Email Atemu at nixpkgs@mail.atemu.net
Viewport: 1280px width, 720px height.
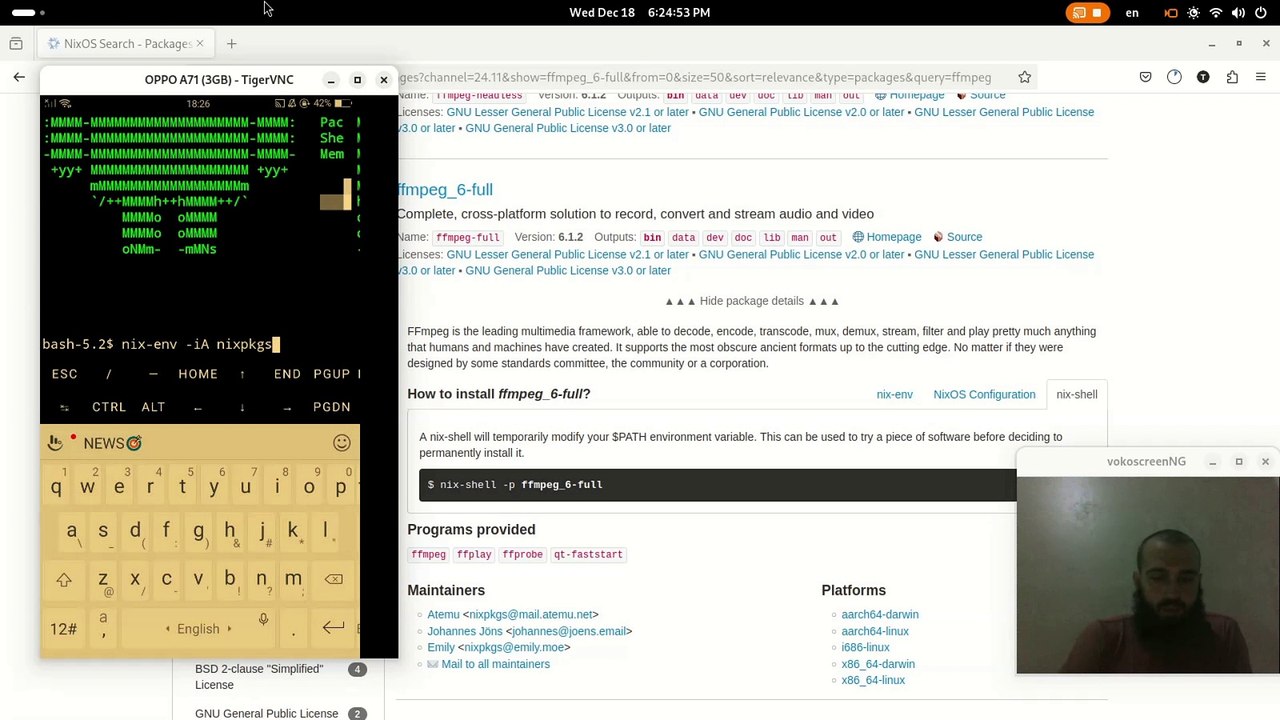pyautogui.click(x=531, y=615)
